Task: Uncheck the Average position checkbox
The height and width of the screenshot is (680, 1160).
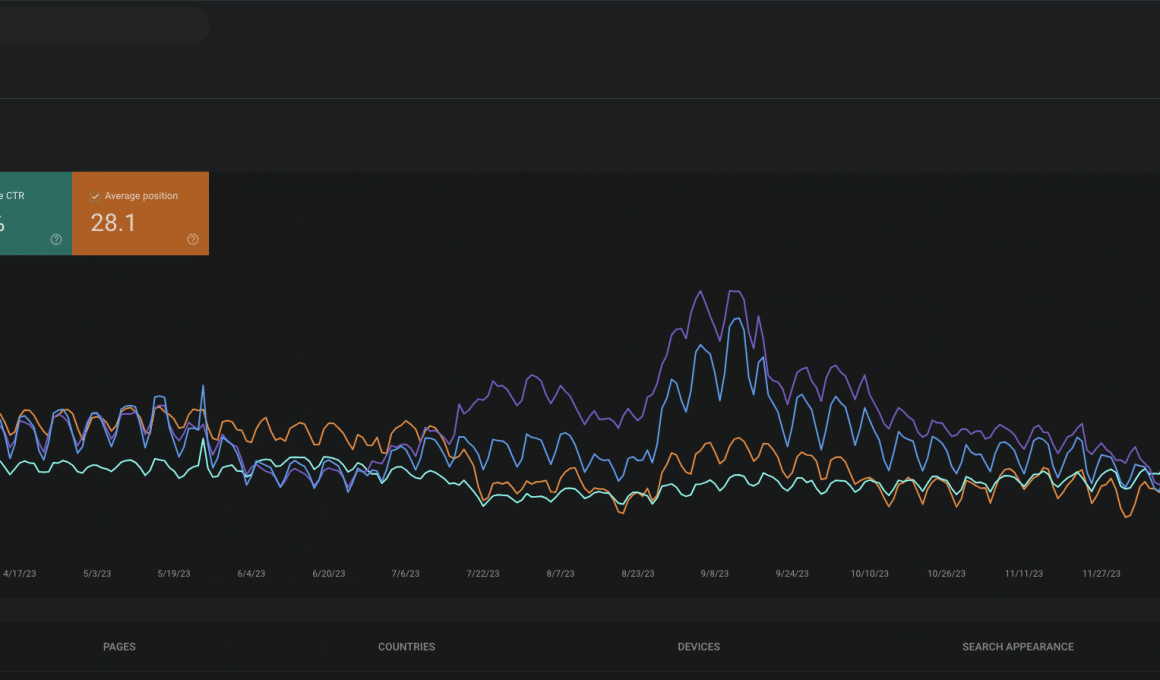Action: click(x=95, y=196)
